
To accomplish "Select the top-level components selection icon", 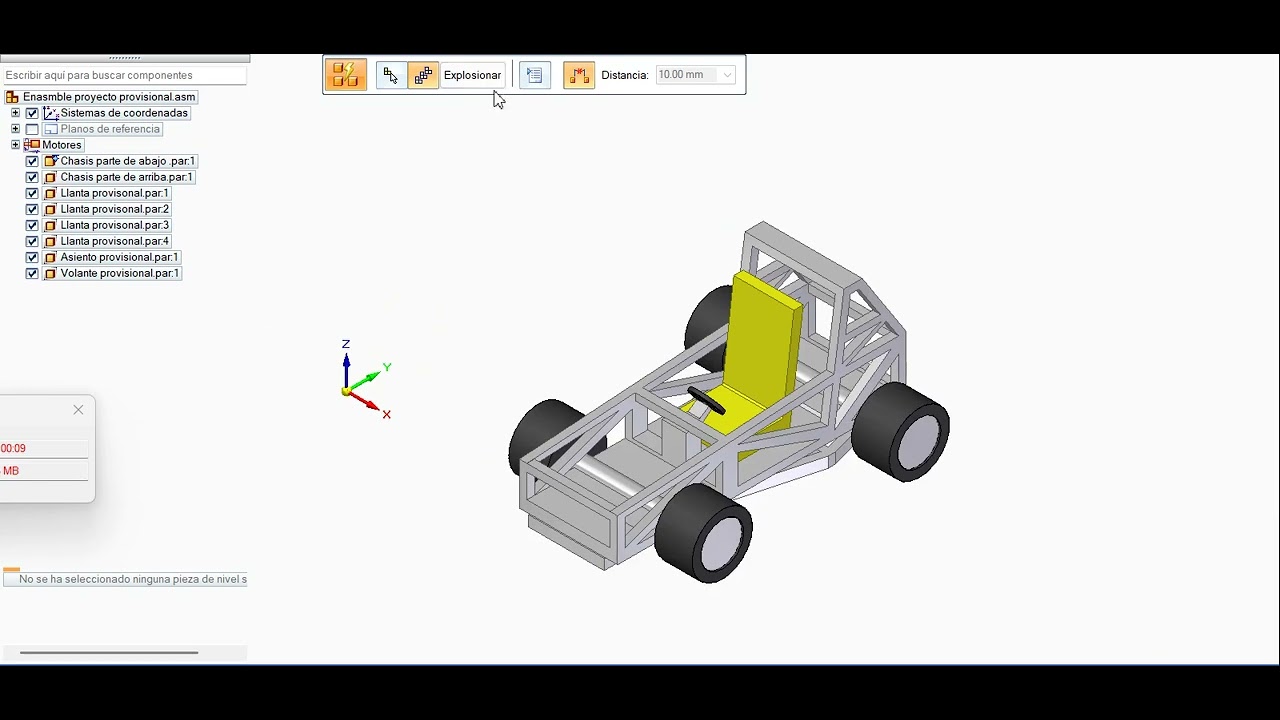I will (391, 75).
